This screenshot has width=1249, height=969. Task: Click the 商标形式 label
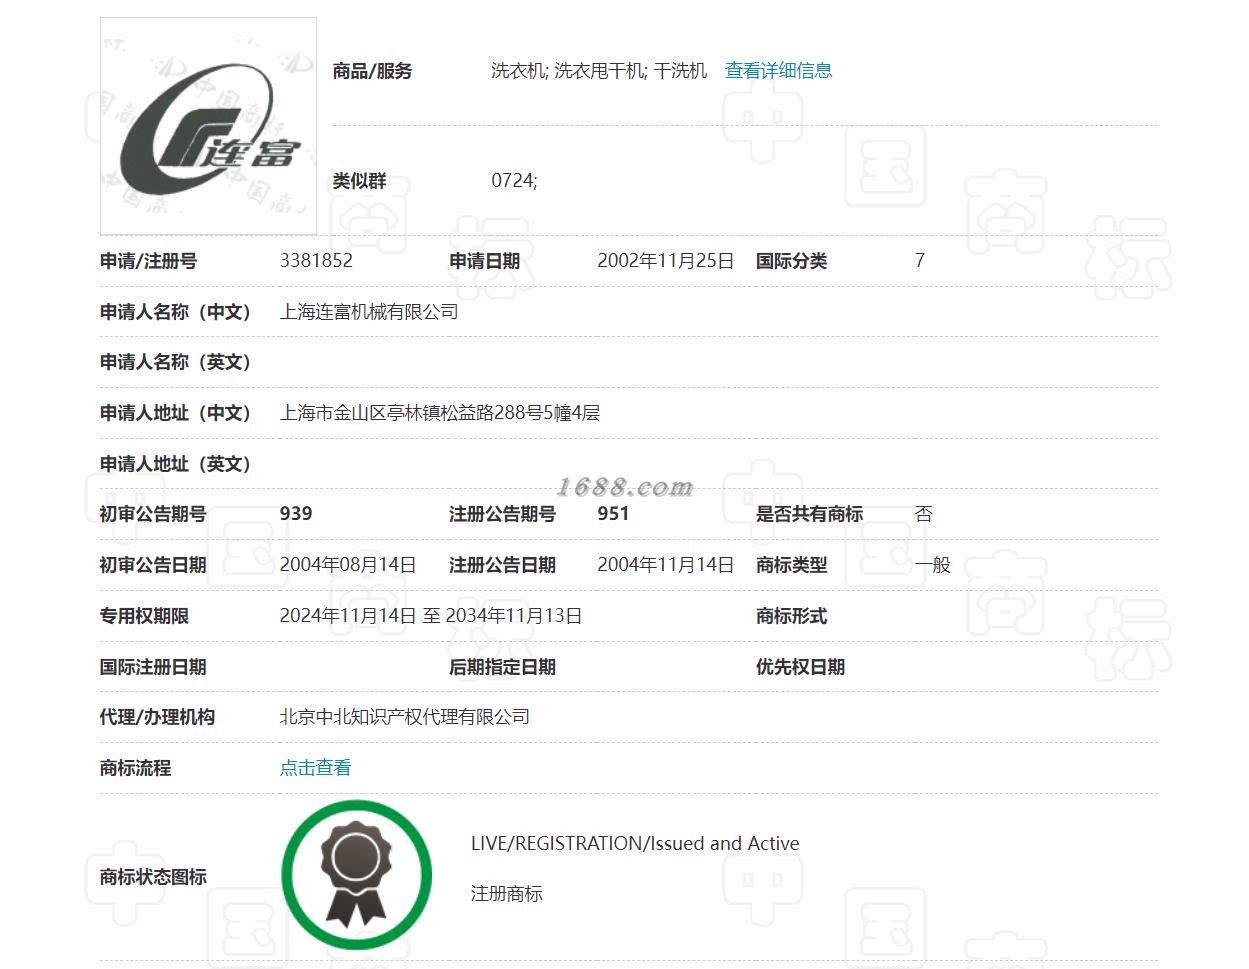[x=791, y=616]
